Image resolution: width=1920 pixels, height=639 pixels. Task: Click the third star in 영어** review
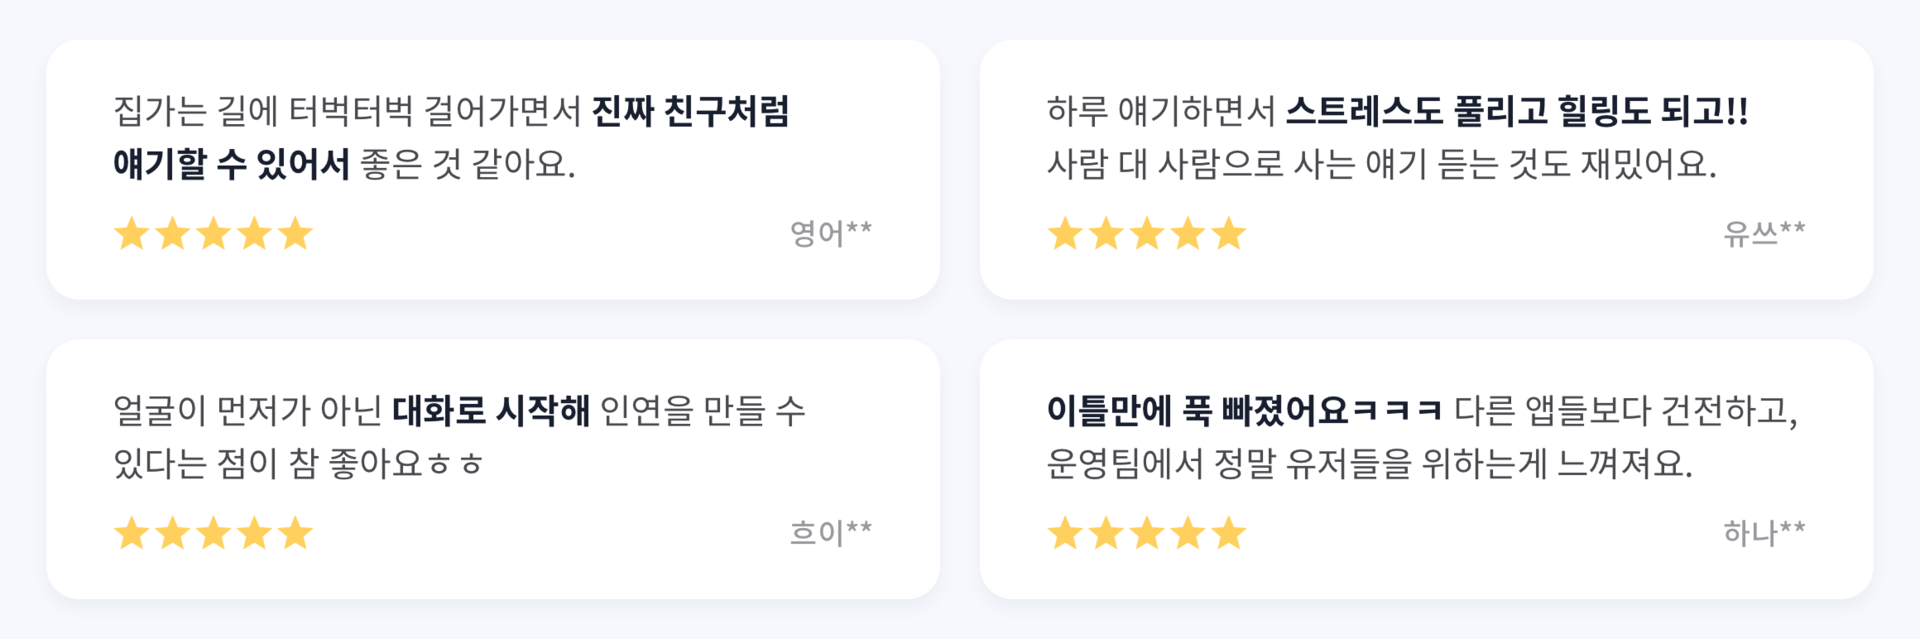pyautogui.click(x=214, y=234)
